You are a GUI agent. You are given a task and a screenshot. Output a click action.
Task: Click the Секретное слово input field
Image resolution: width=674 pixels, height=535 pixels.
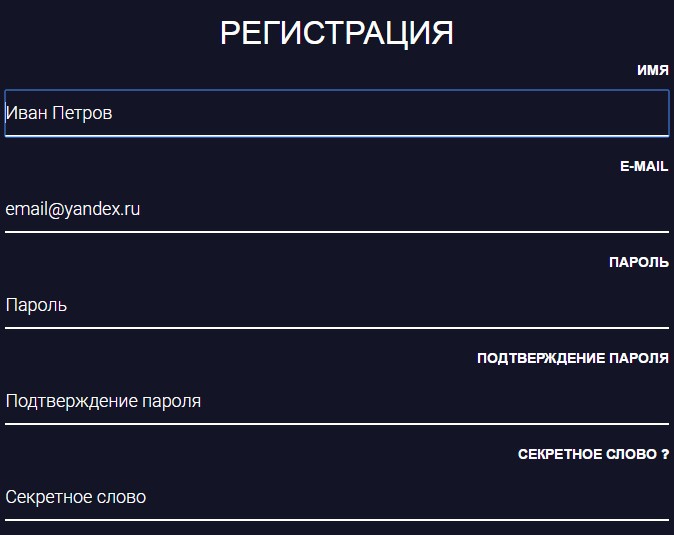(337, 497)
